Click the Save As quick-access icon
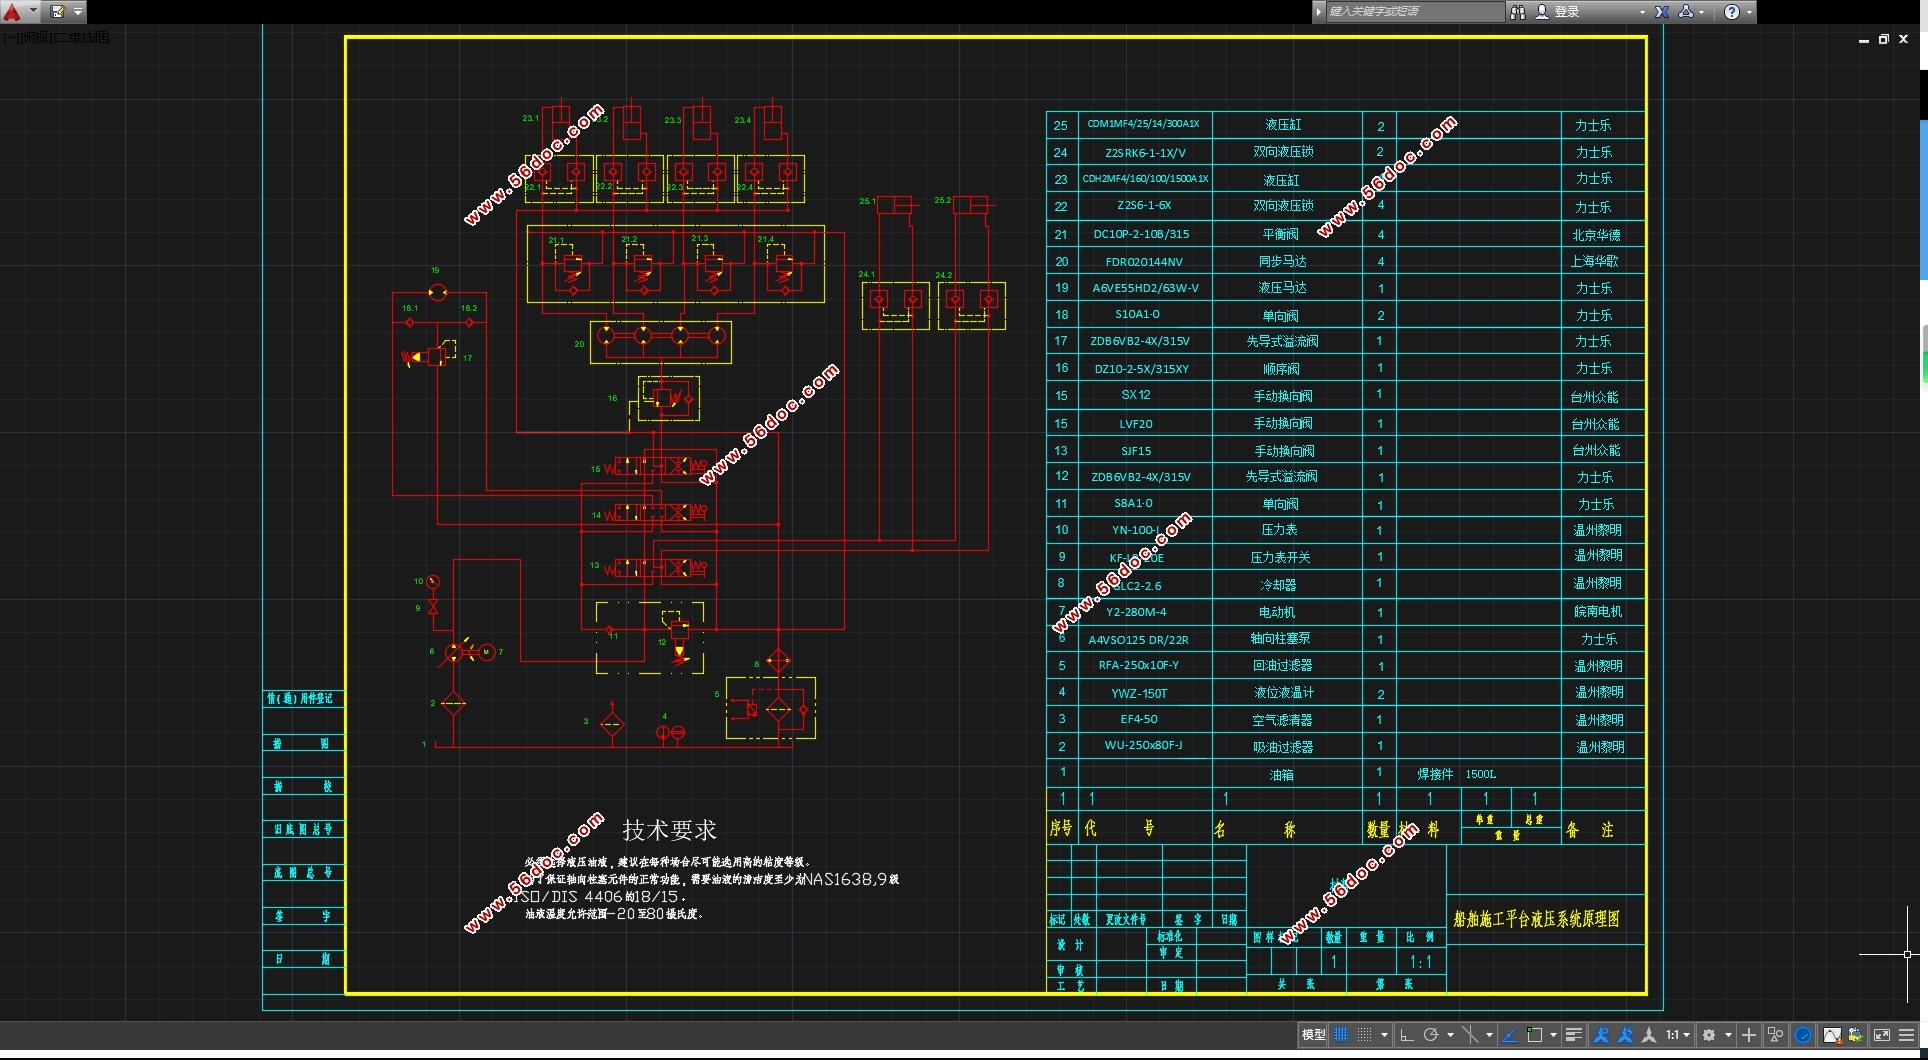This screenshot has height=1060, width=1928. [x=58, y=12]
